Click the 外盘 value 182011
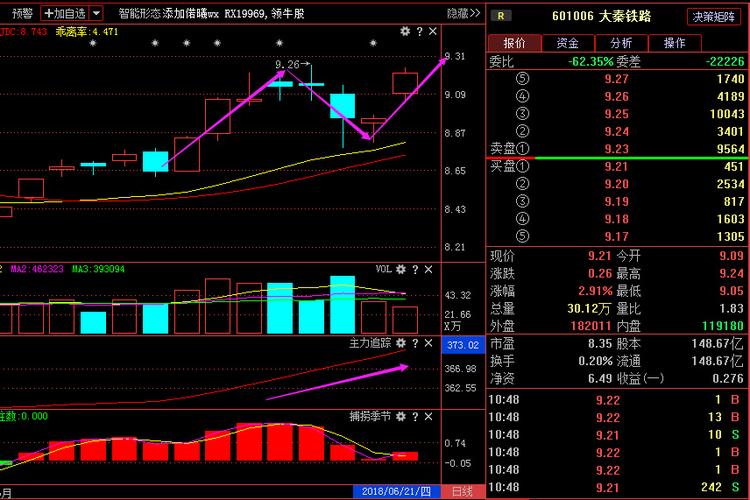 pos(591,326)
